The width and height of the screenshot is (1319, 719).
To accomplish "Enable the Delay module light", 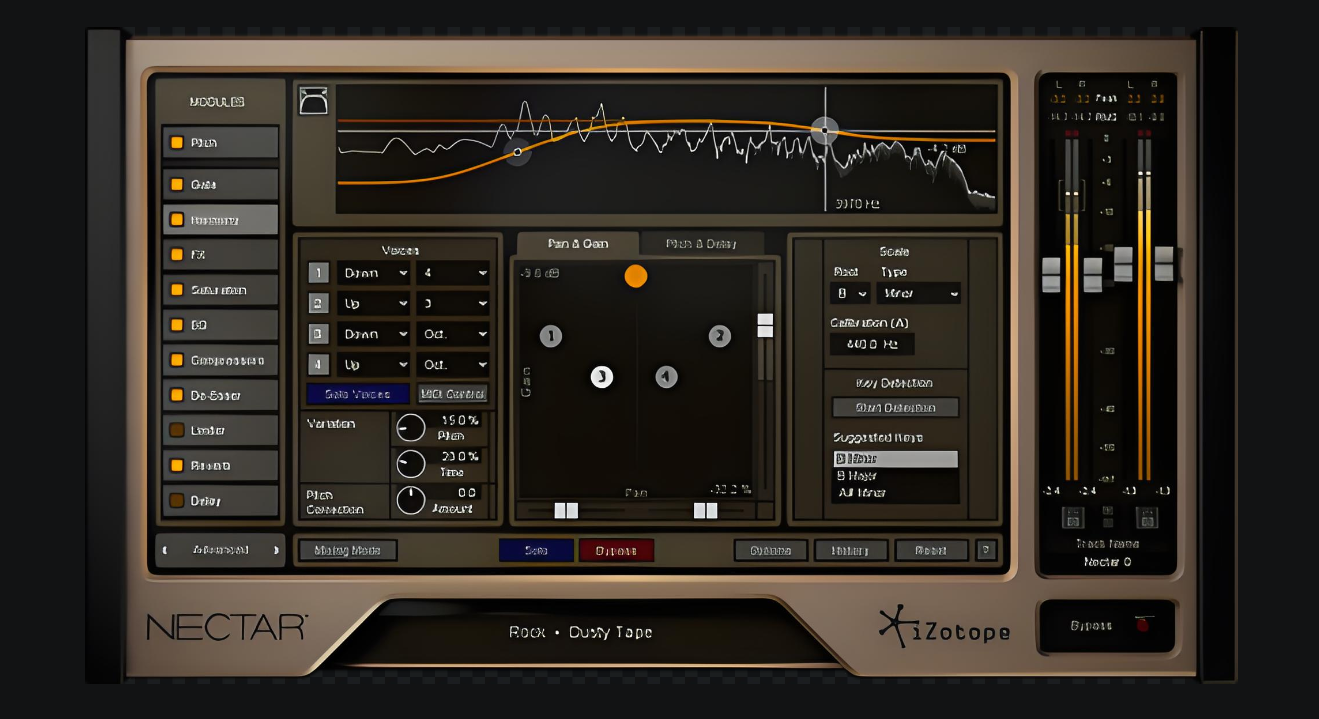I will coord(177,500).
